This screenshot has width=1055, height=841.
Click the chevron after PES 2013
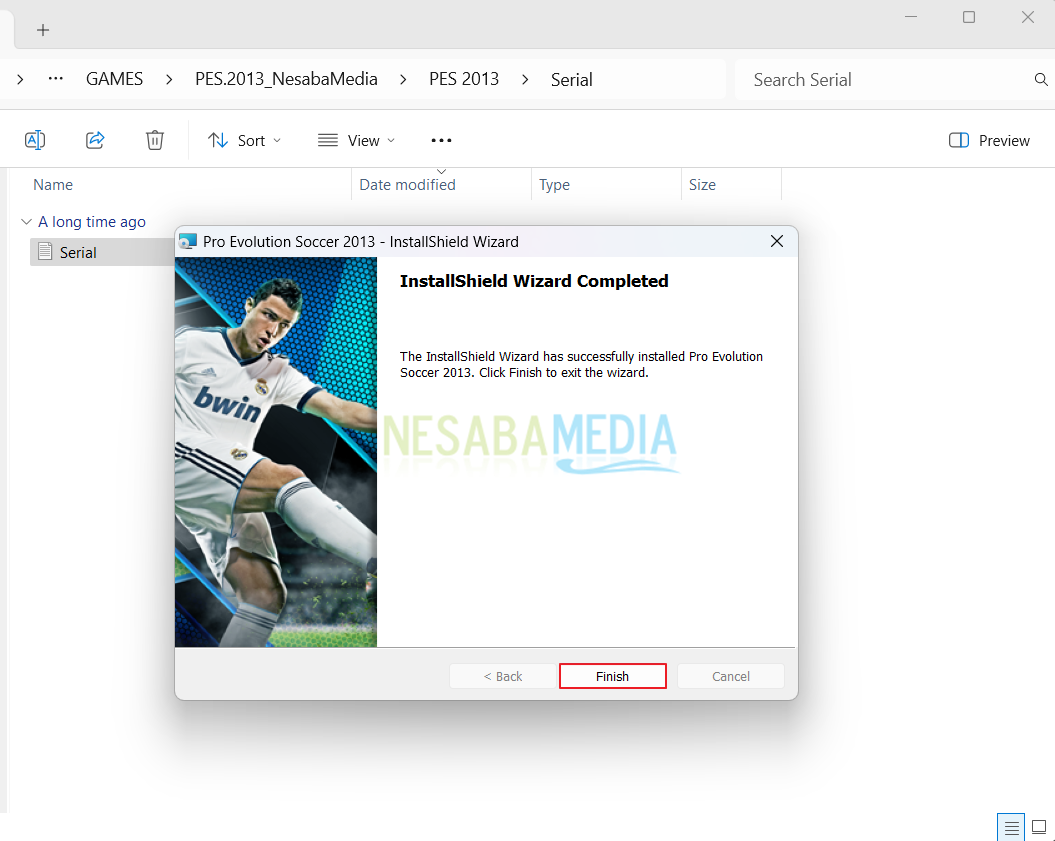[525, 79]
